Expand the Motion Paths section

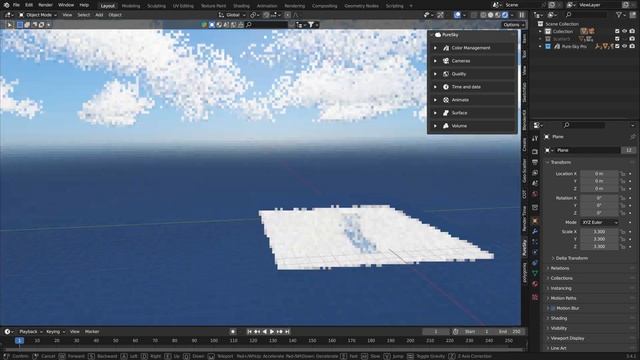tap(563, 298)
